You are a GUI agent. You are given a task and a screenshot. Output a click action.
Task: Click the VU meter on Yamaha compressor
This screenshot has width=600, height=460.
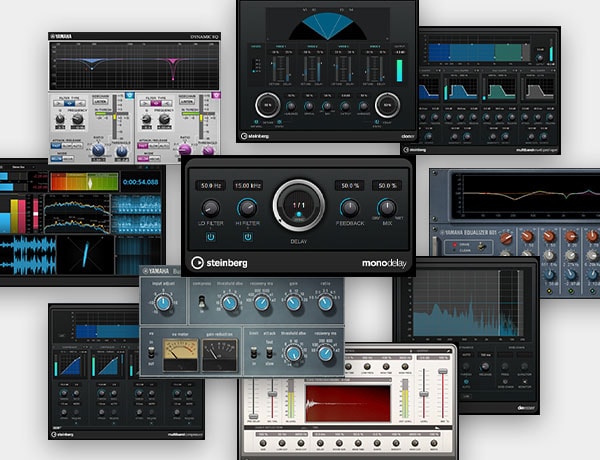click(182, 352)
